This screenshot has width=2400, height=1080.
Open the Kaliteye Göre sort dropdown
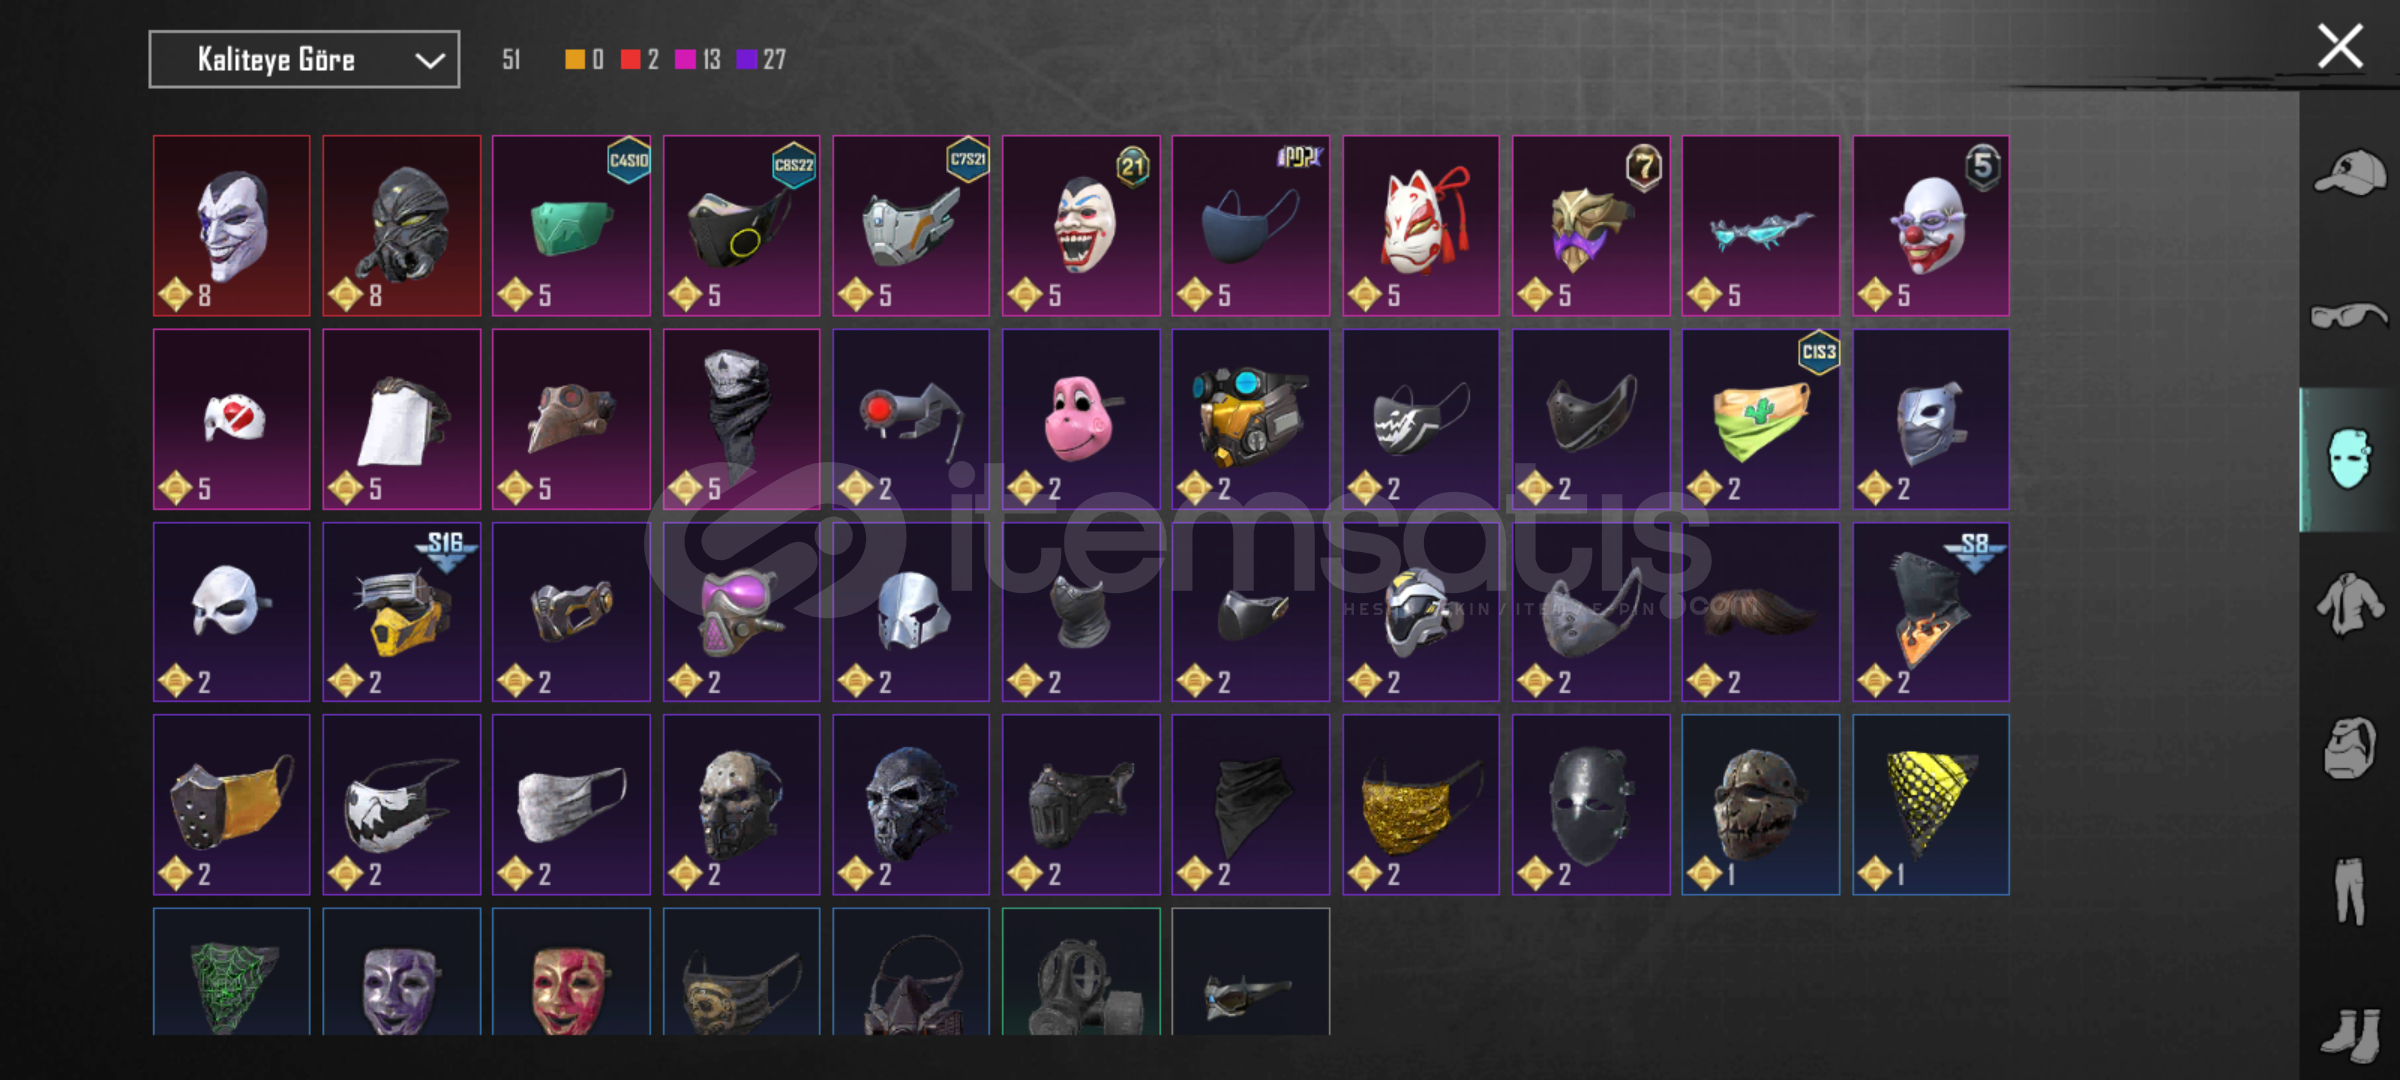[304, 60]
